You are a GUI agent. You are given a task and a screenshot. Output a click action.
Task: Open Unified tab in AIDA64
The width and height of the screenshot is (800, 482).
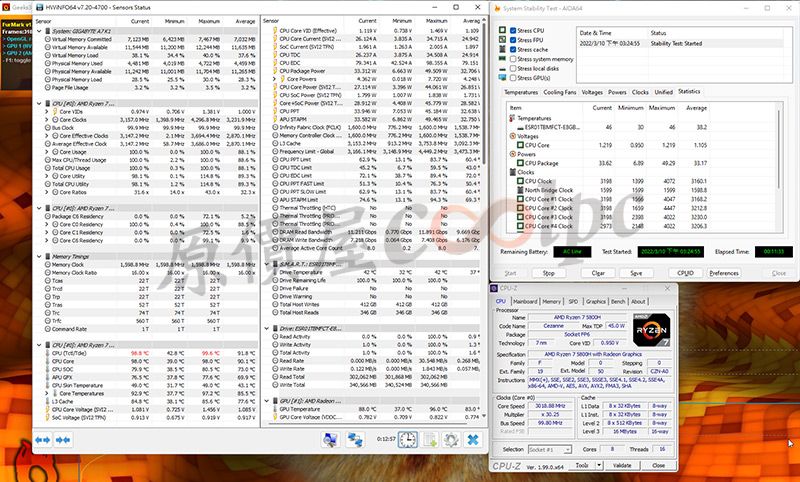663,92
